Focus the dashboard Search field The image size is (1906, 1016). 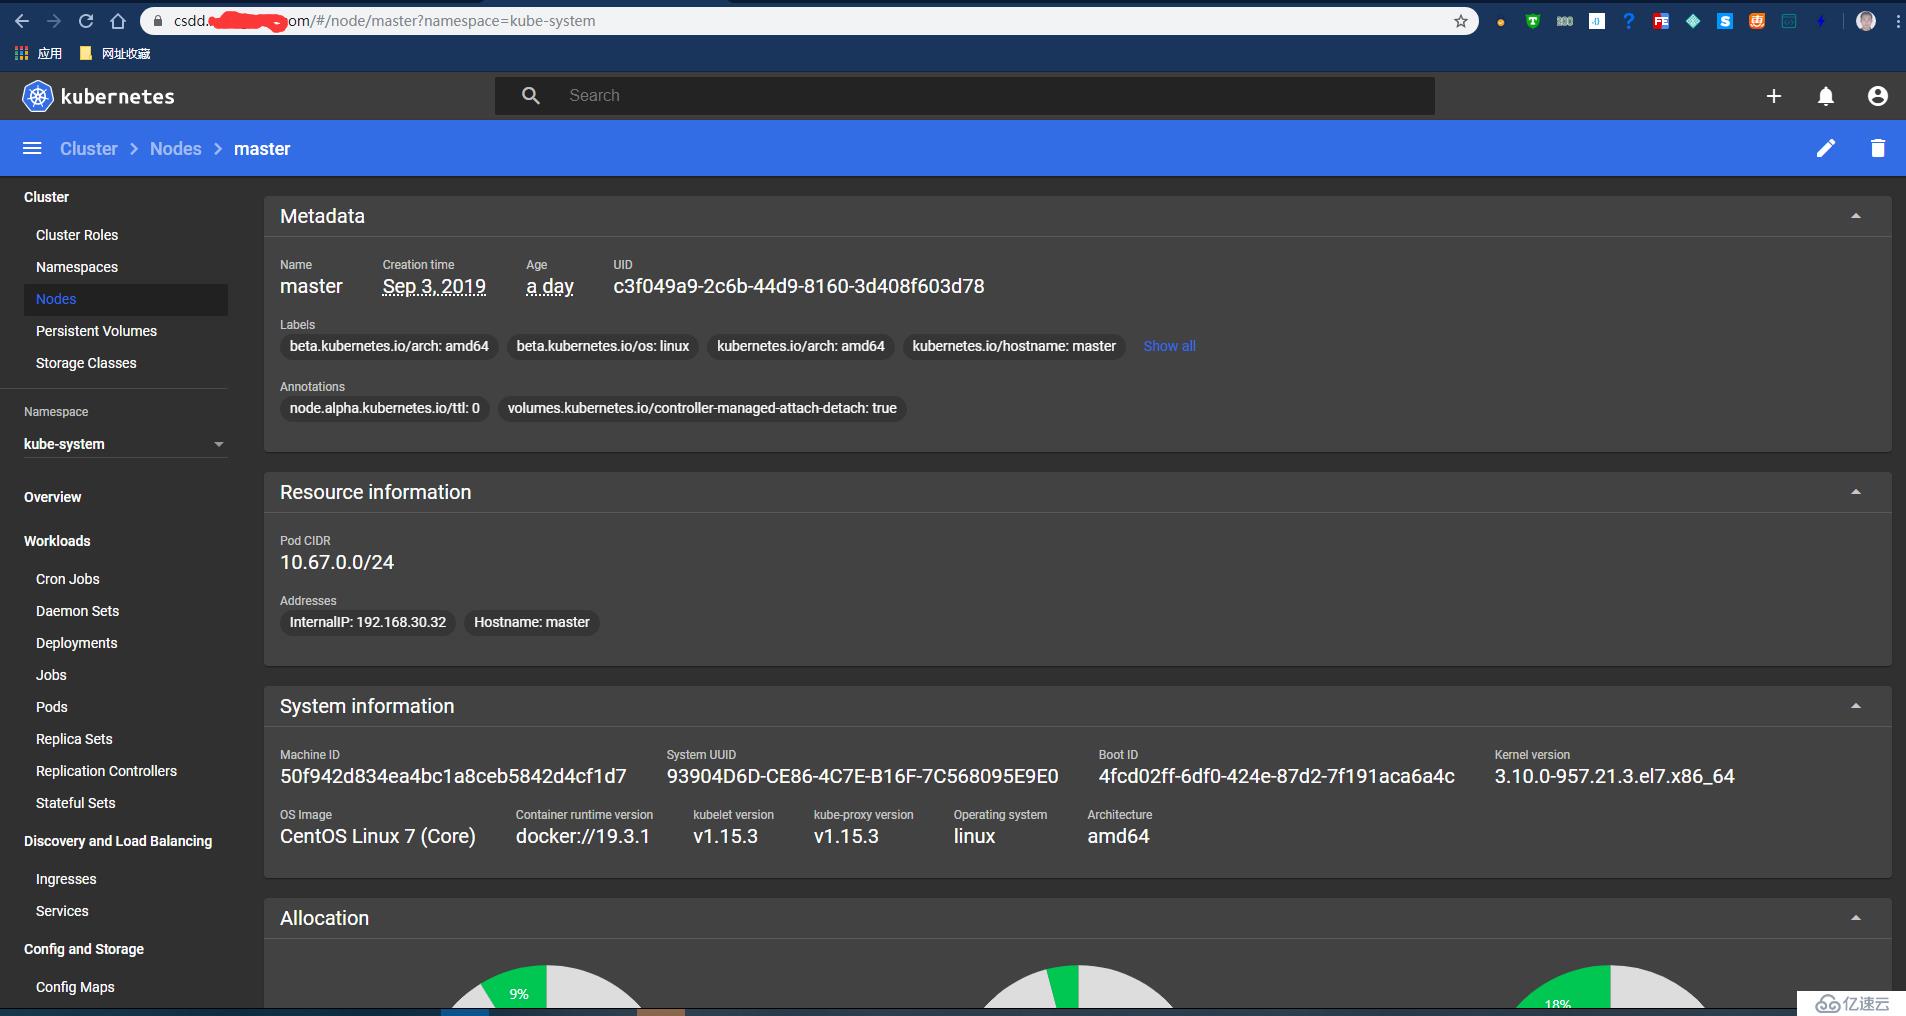(965, 95)
